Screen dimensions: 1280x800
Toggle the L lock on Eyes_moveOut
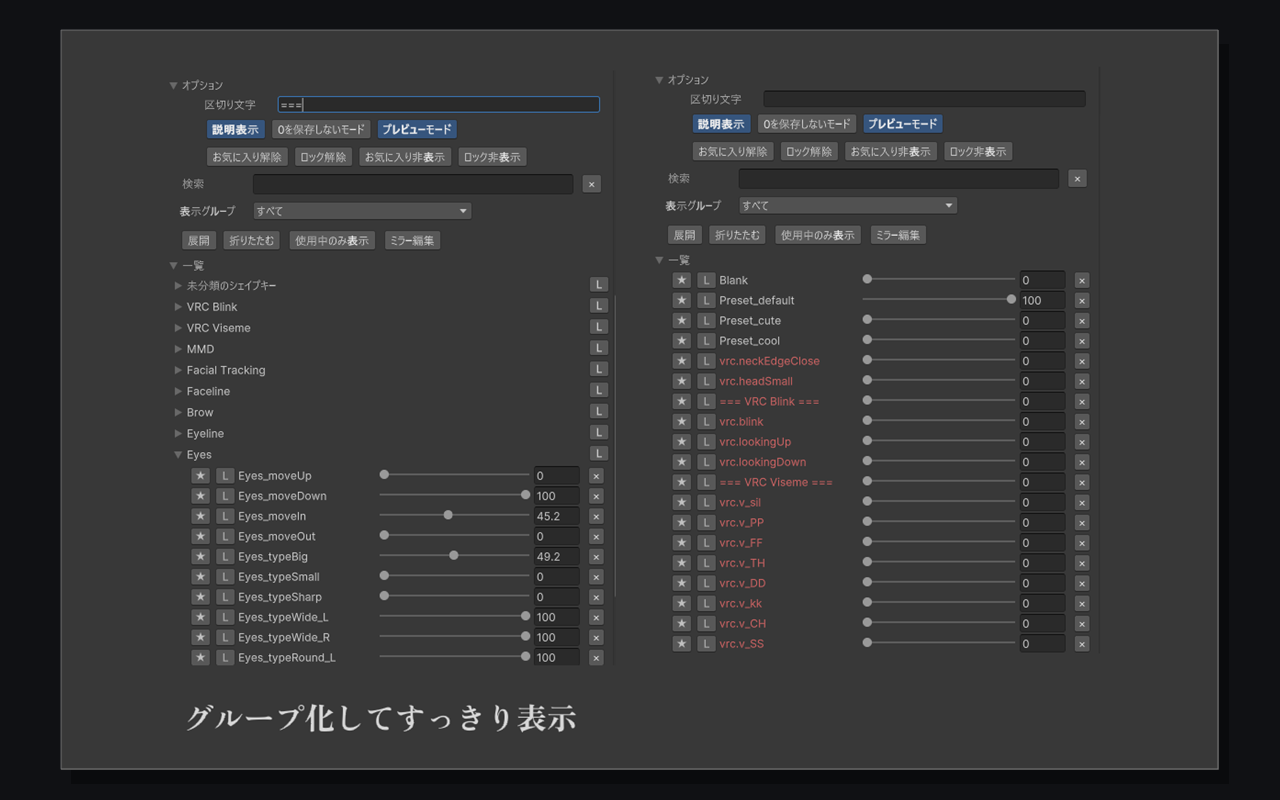(225, 536)
